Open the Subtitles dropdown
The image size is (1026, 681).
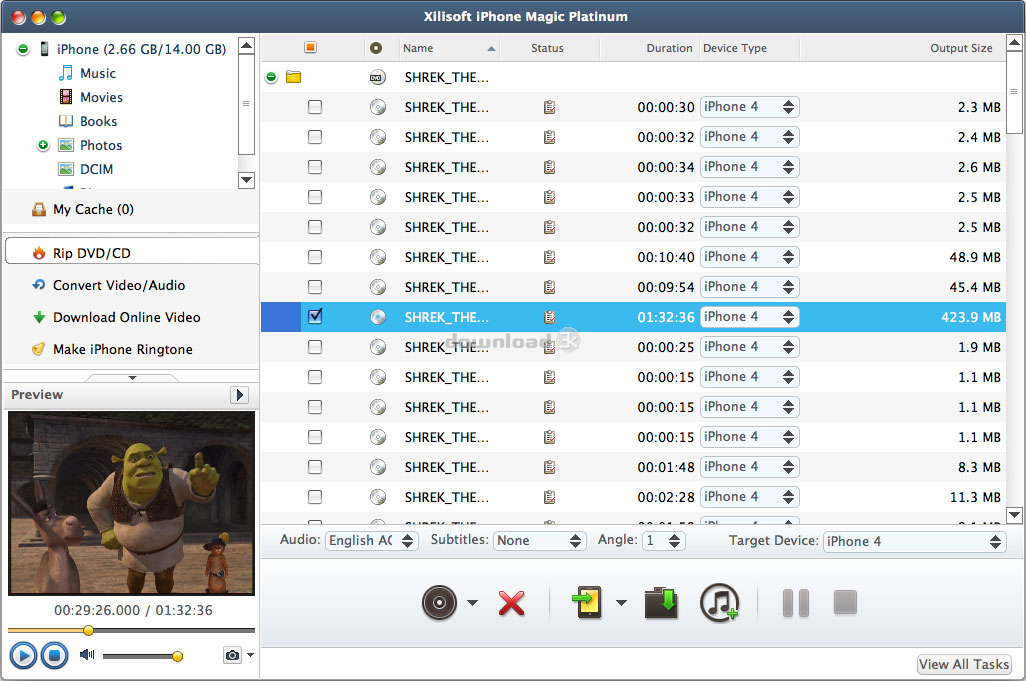(x=539, y=540)
